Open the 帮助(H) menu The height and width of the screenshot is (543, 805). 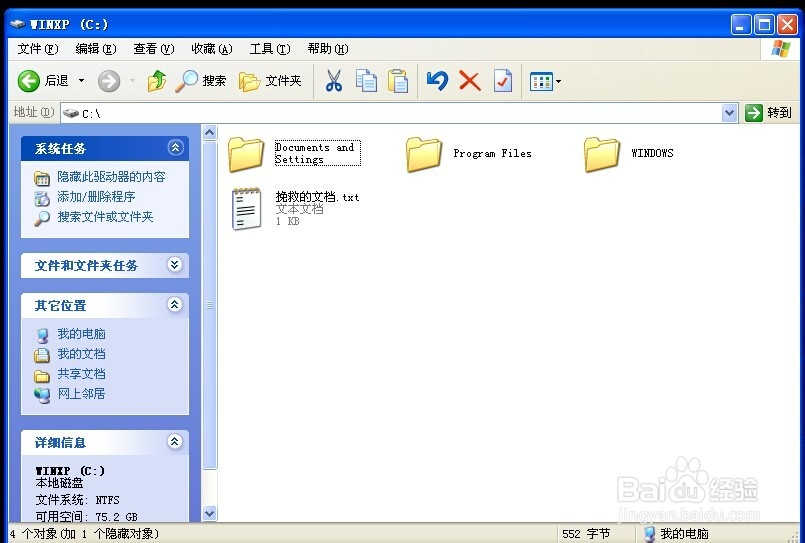click(x=328, y=49)
